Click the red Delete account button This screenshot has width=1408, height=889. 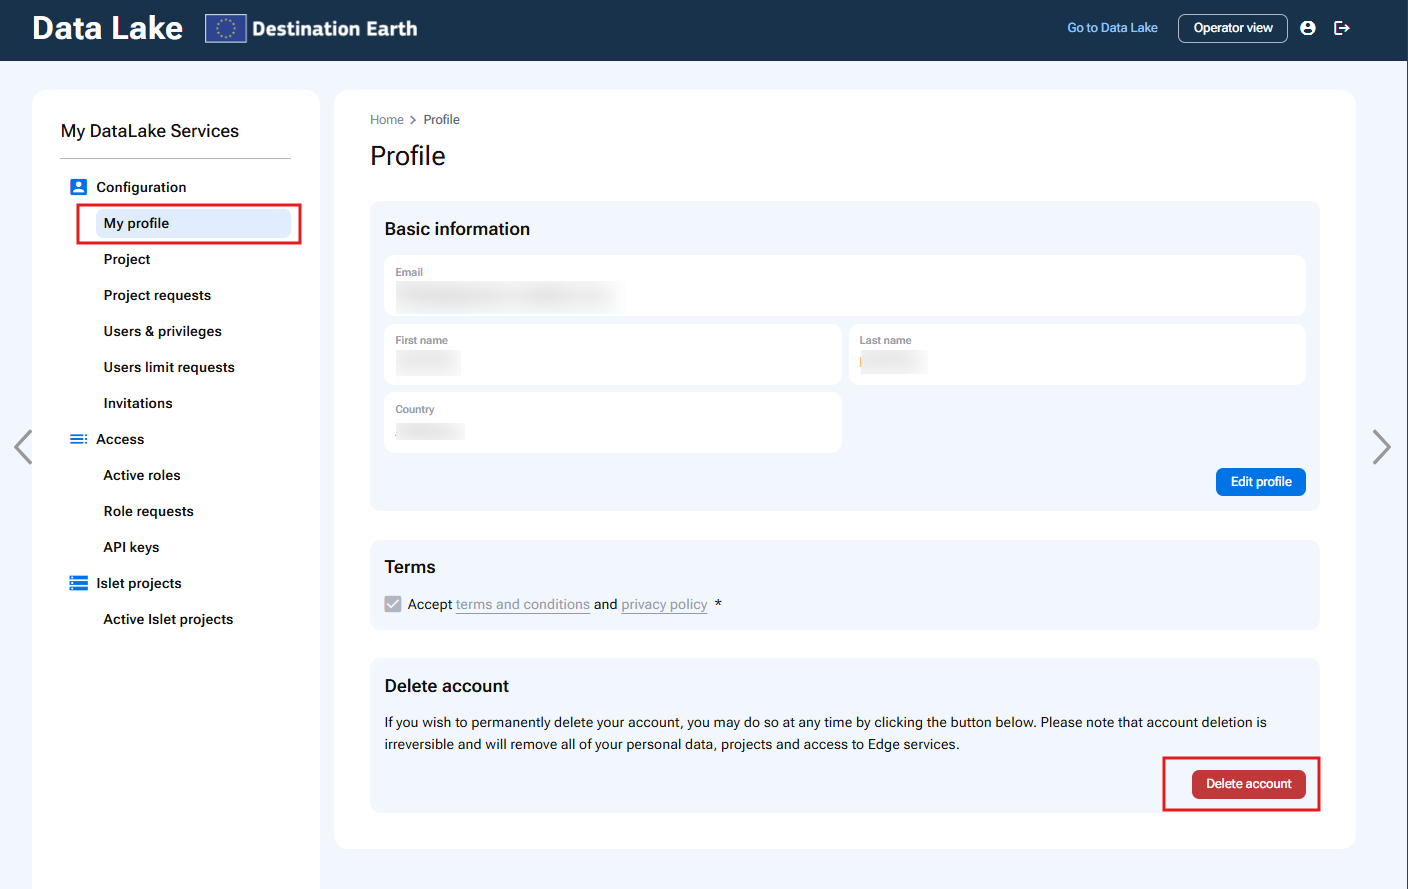coord(1249,784)
